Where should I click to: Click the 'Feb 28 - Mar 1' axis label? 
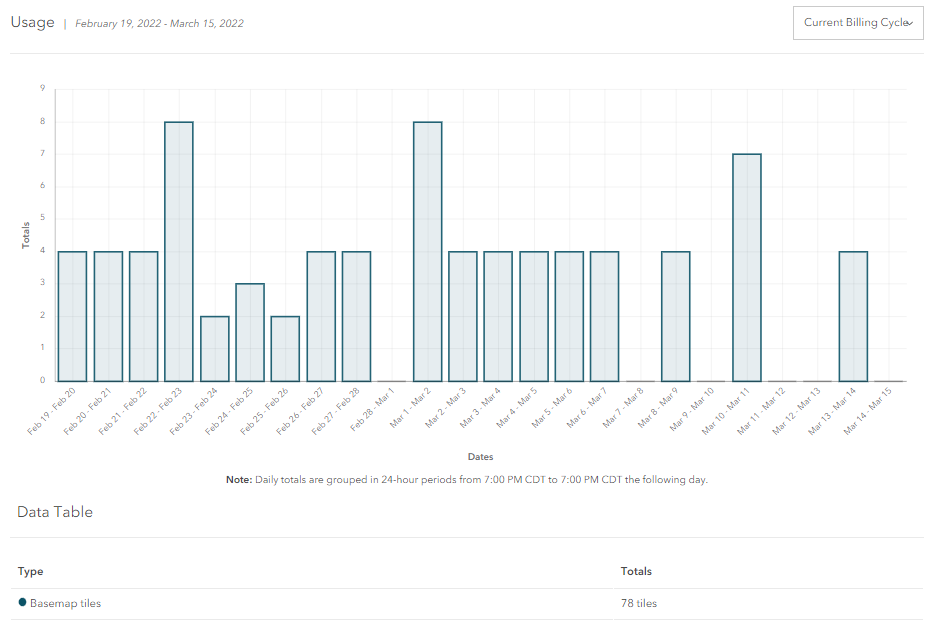click(372, 409)
